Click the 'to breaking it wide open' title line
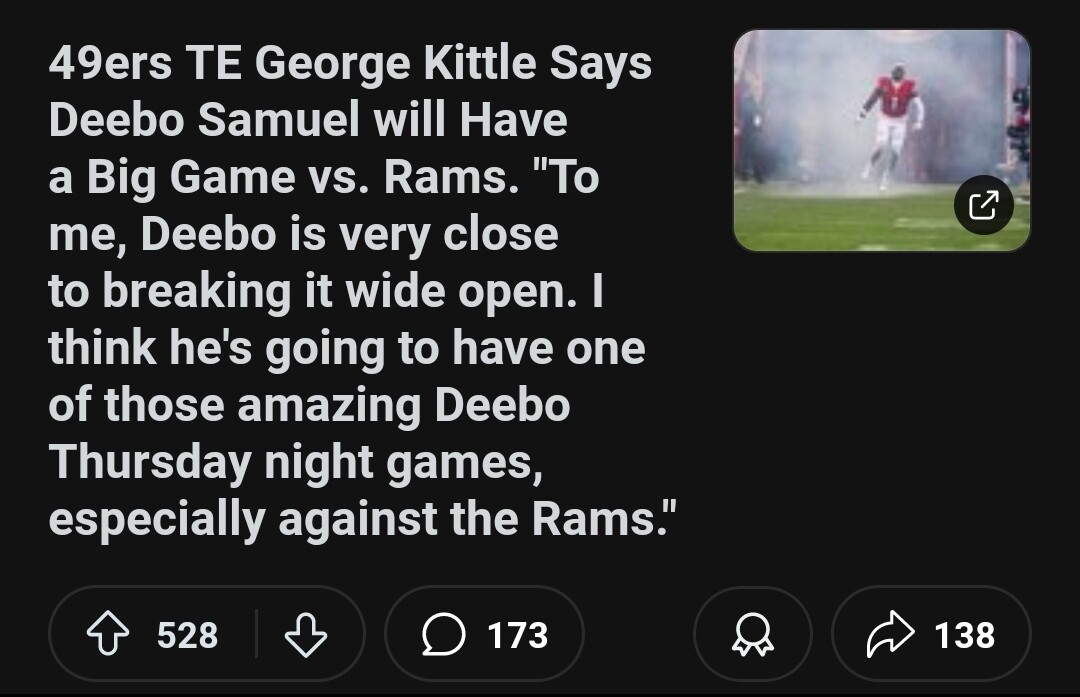The image size is (1080, 697). [x=325, y=291]
